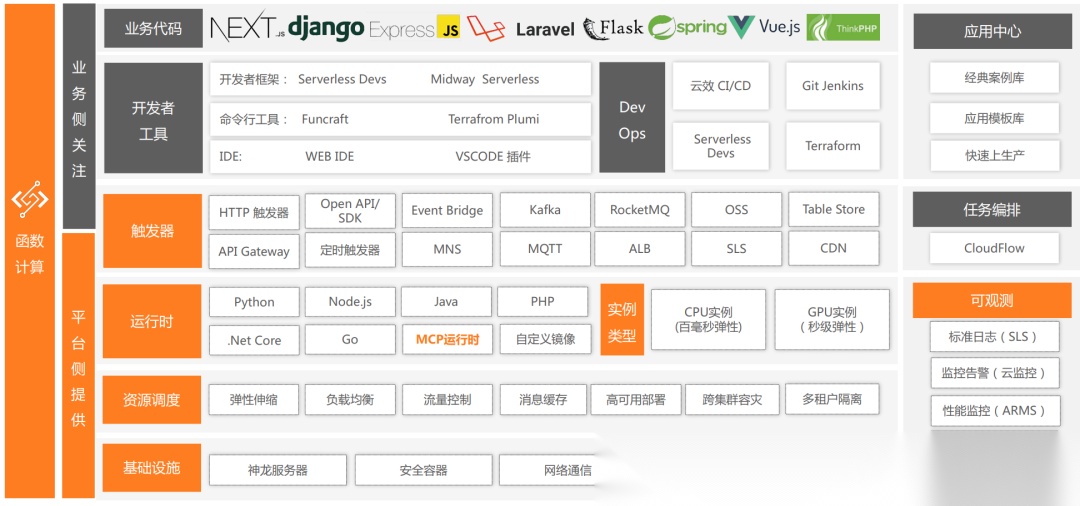Click the Open API/SDK box

tap(350, 210)
